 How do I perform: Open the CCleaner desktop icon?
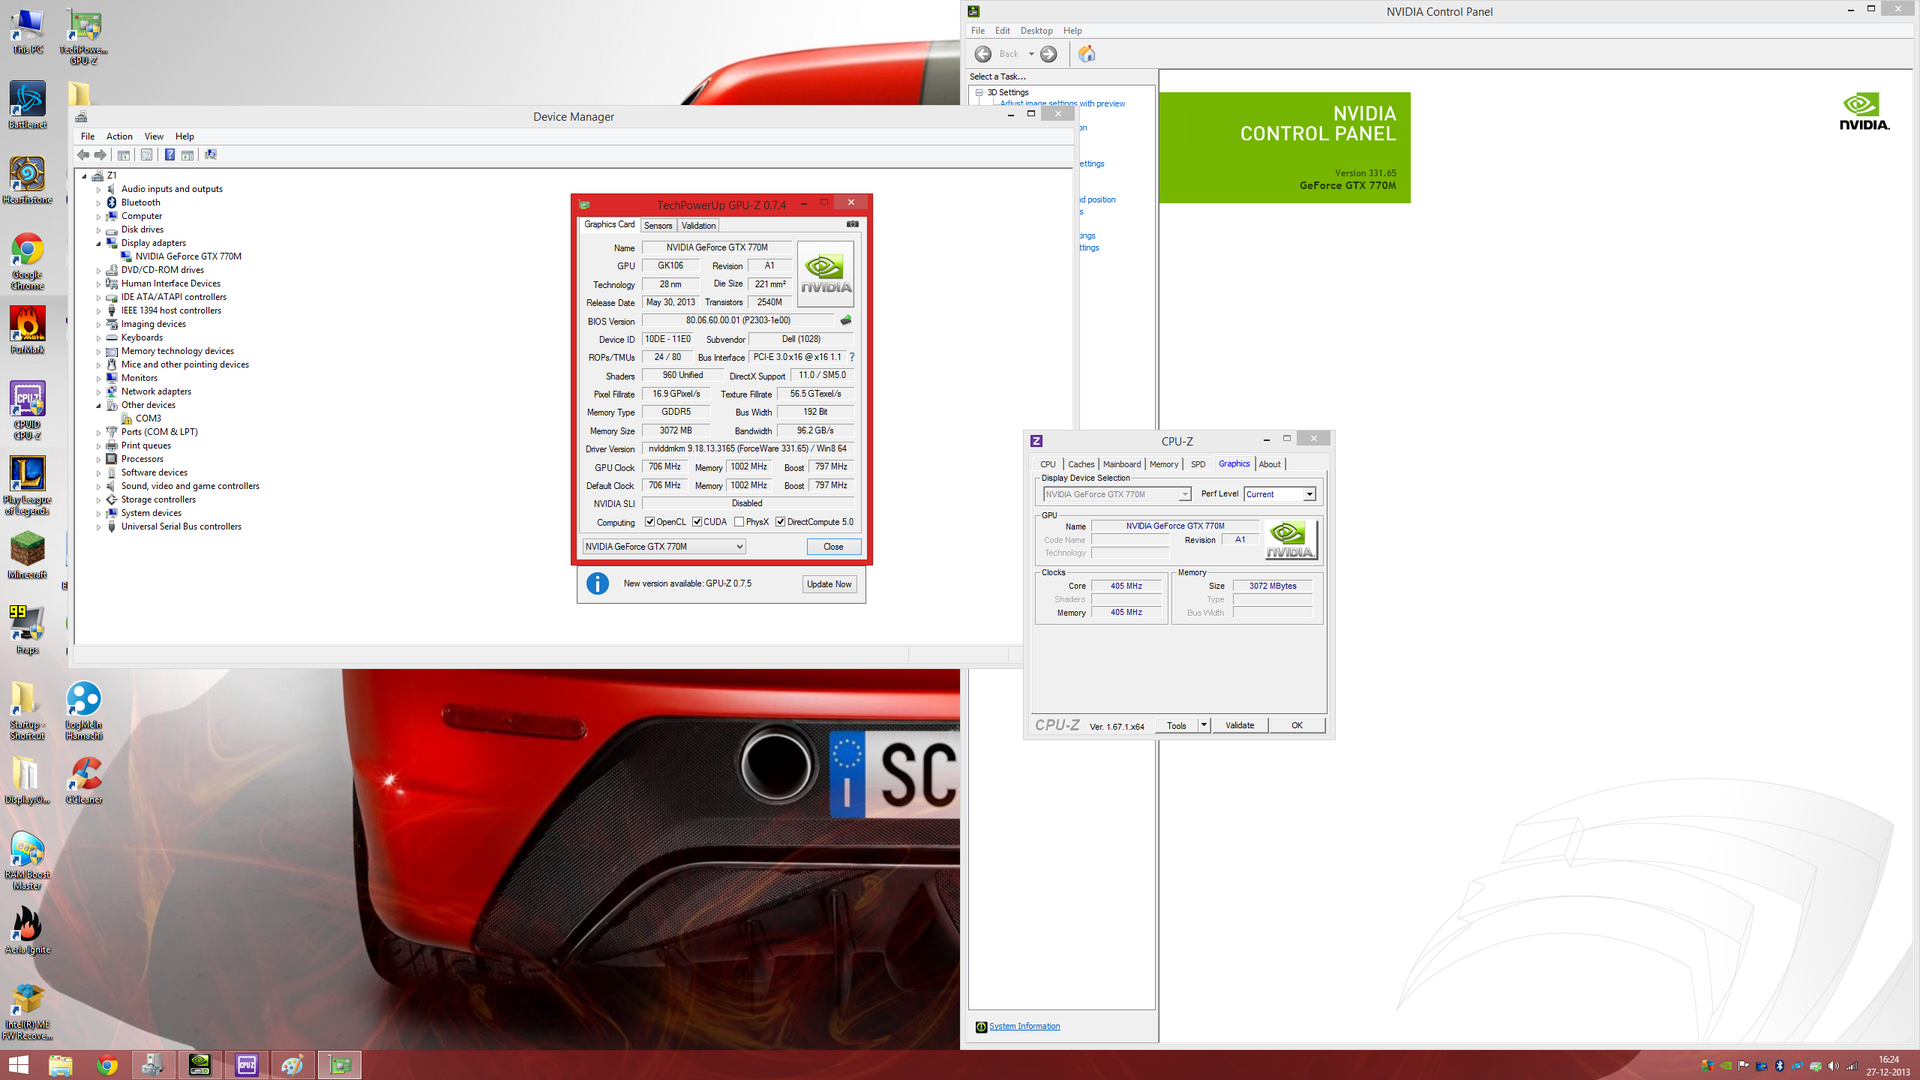tap(84, 780)
